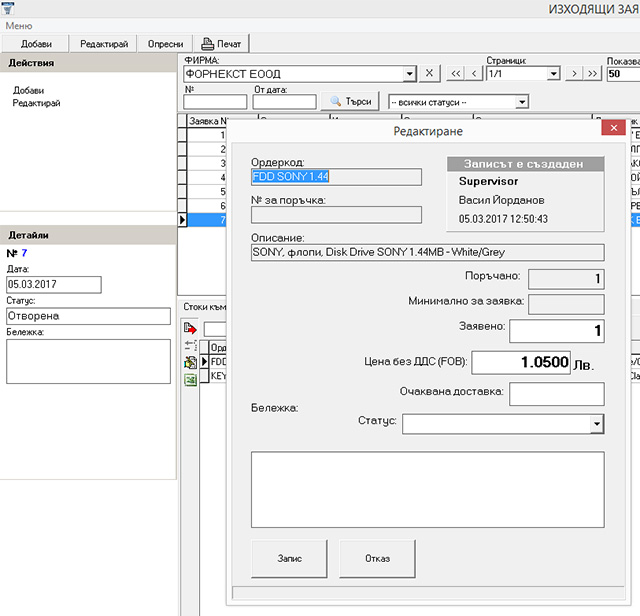Click Редактирай toolbar button
The height and width of the screenshot is (616, 640).
(104, 44)
